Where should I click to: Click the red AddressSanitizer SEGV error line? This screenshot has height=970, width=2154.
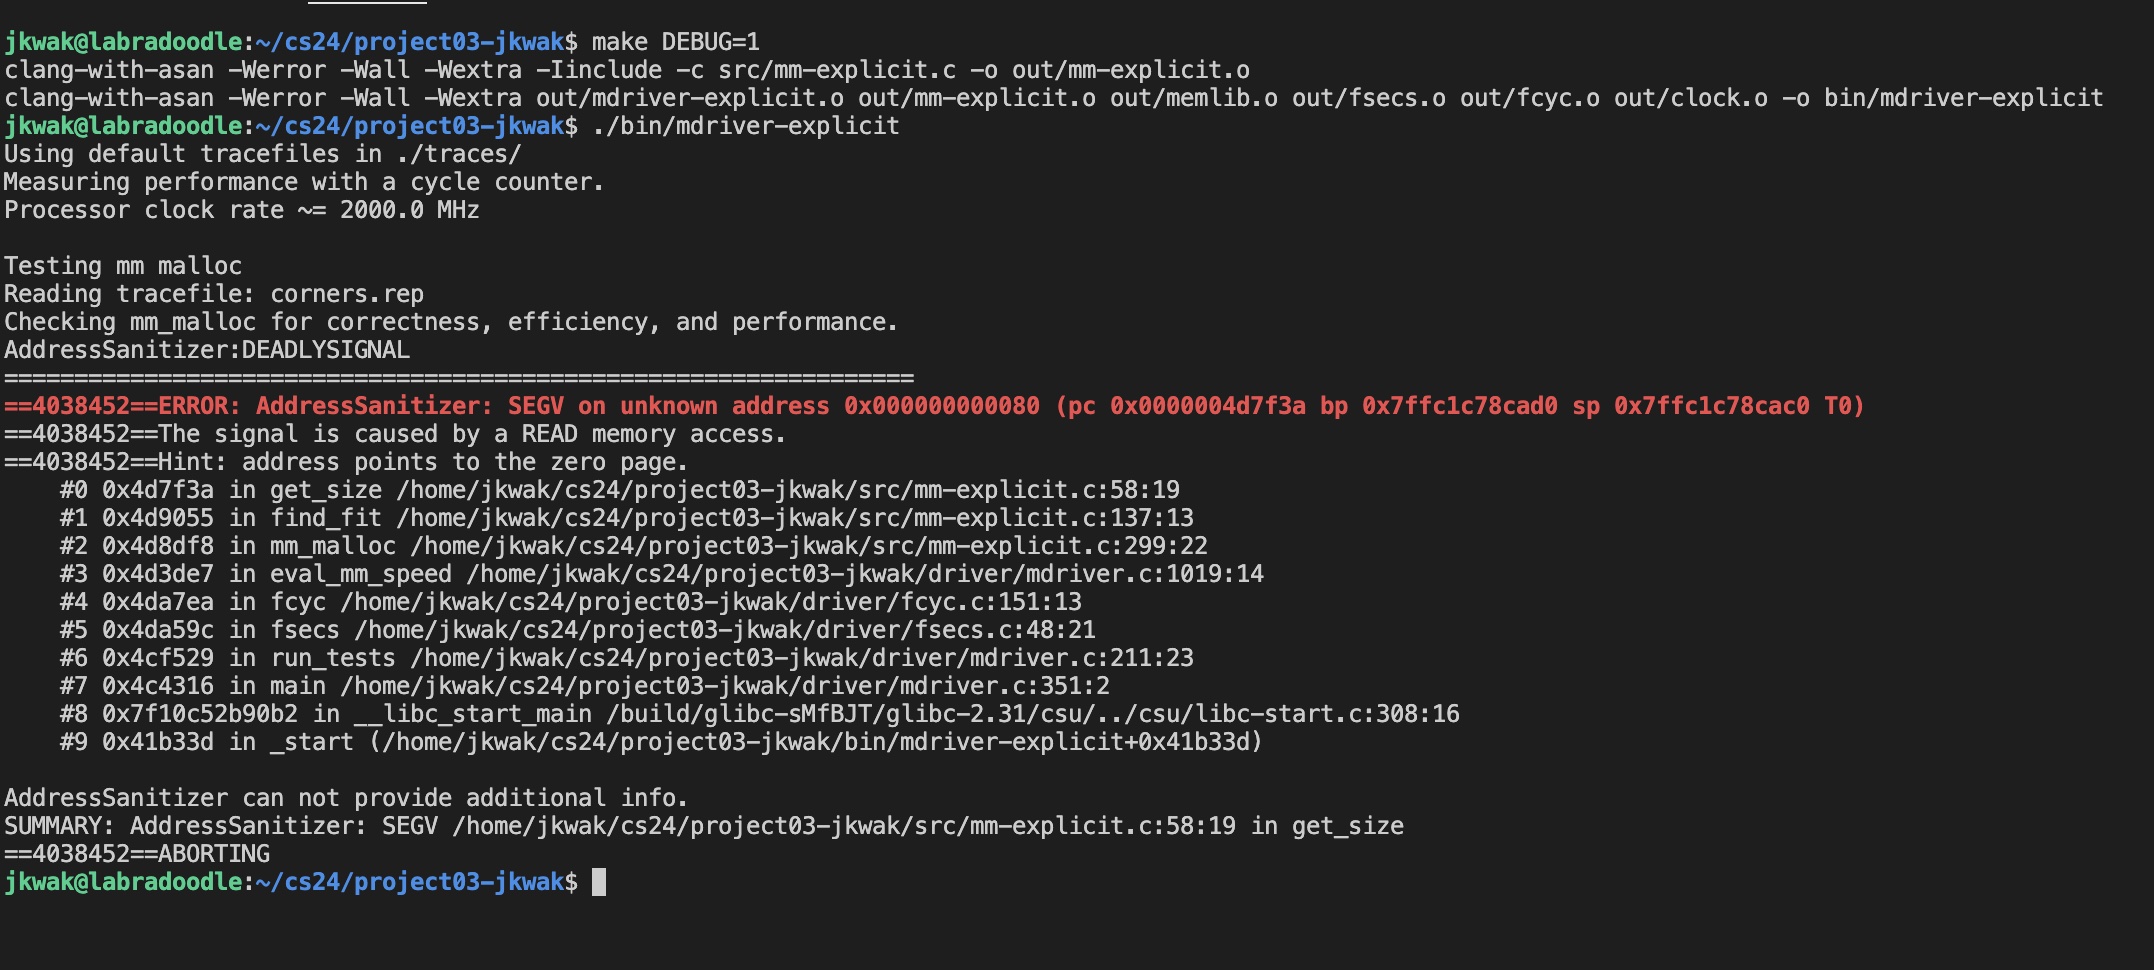tap(934, 406)
